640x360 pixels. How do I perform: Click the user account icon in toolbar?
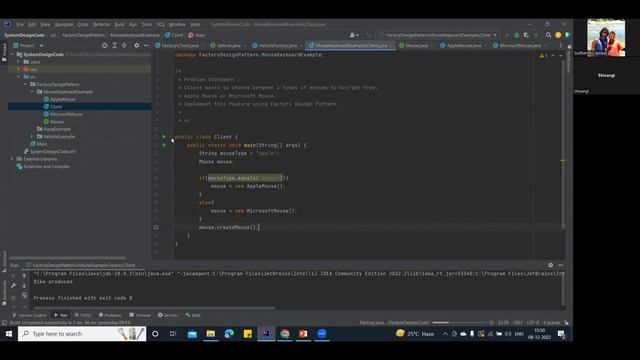353,35
